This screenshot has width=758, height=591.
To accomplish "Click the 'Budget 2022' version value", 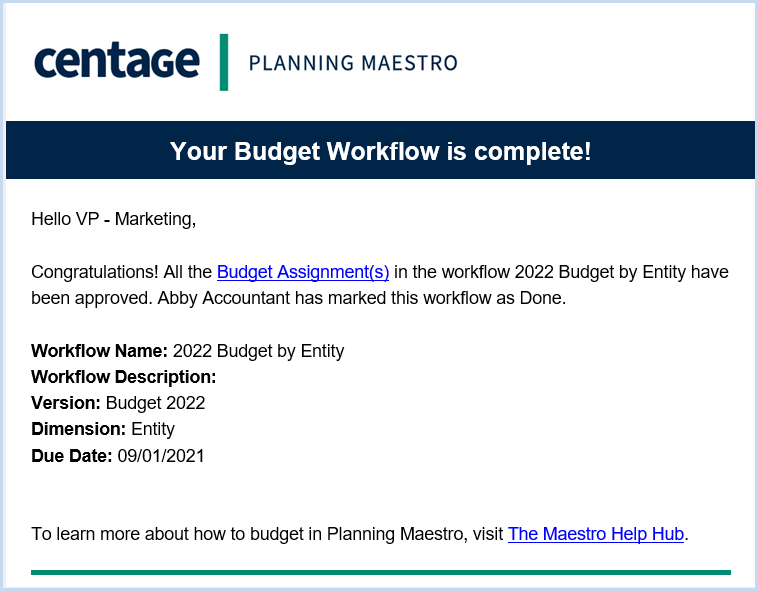I will (x=156, y=404).
